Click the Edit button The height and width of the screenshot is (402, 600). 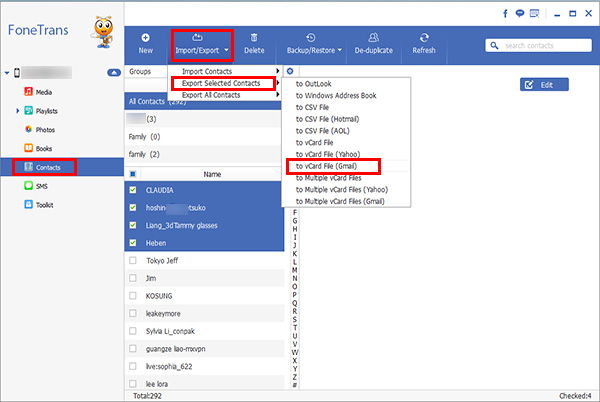coord(544,85)
